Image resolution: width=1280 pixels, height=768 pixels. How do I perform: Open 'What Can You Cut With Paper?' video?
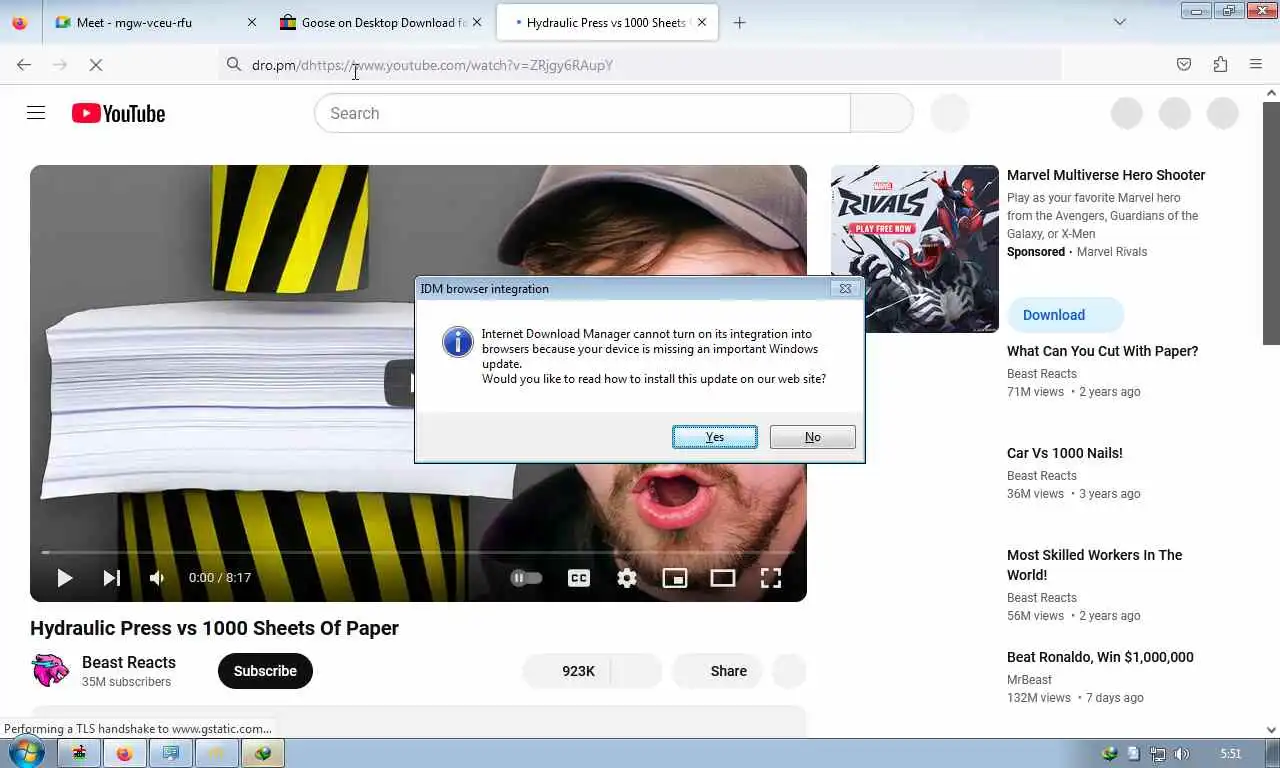(1102, 351)
